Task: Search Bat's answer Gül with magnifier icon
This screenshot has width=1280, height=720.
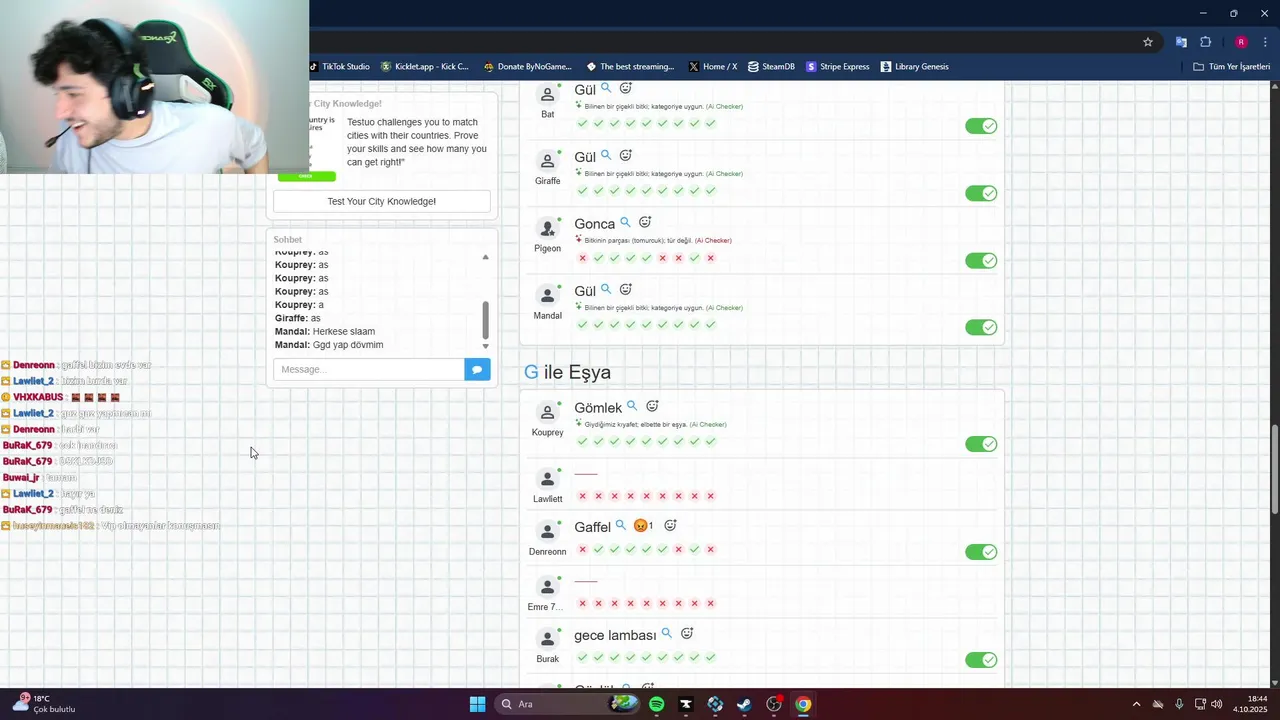Action: [606, 89]
